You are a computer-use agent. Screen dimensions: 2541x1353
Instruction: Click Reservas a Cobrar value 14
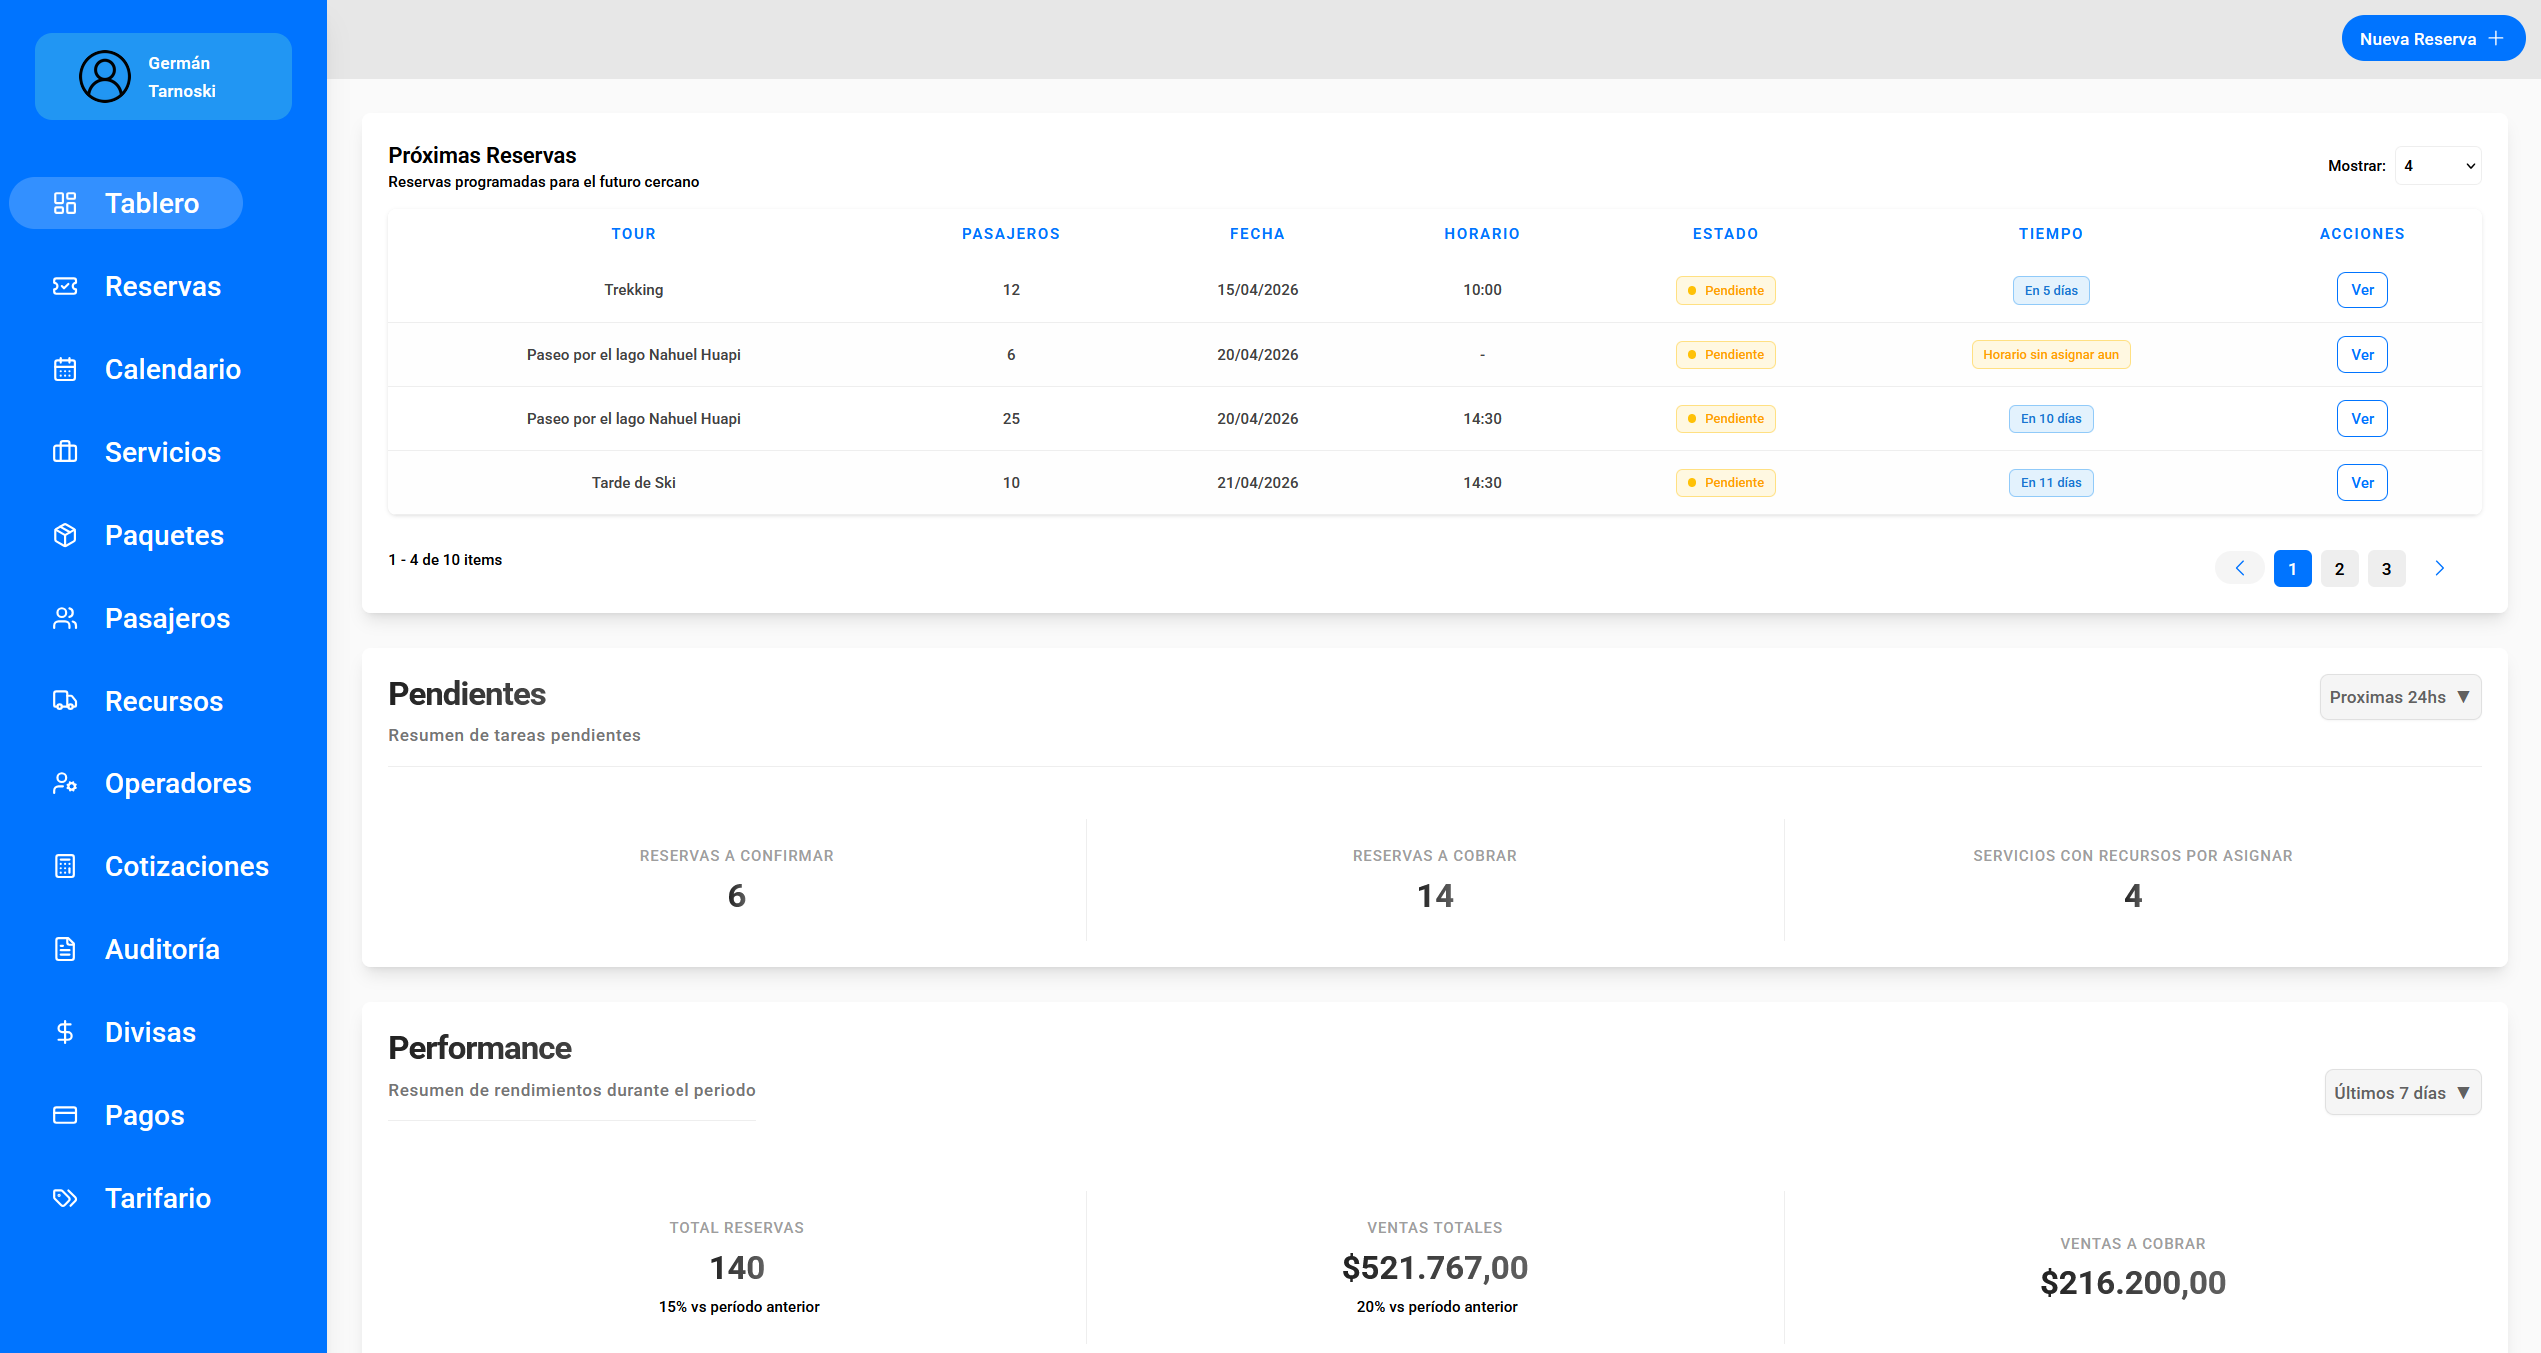coord(1435,895)
